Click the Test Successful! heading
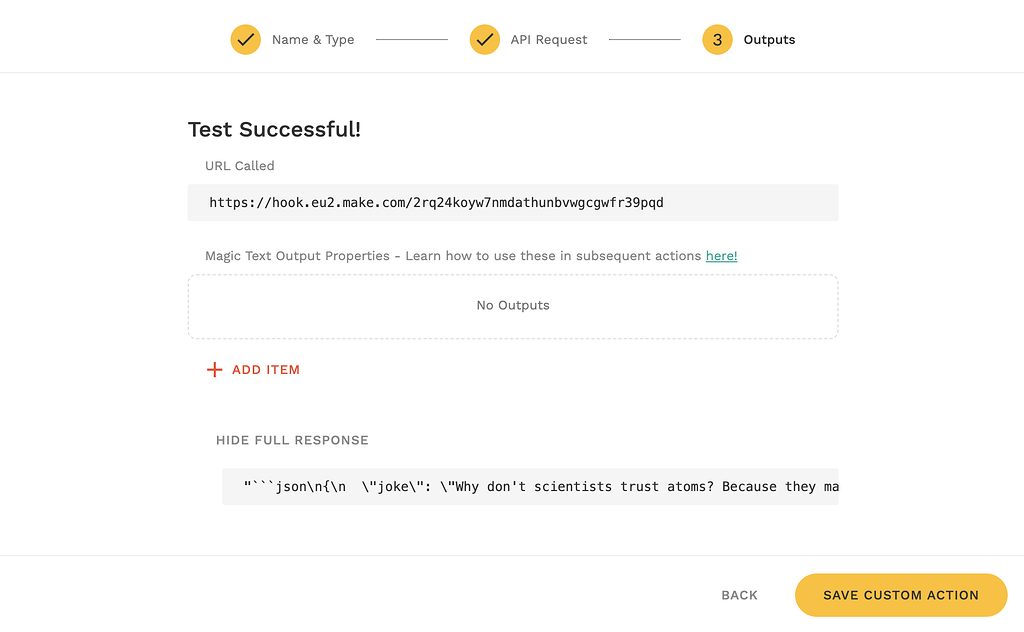 [x=274, y=129]
